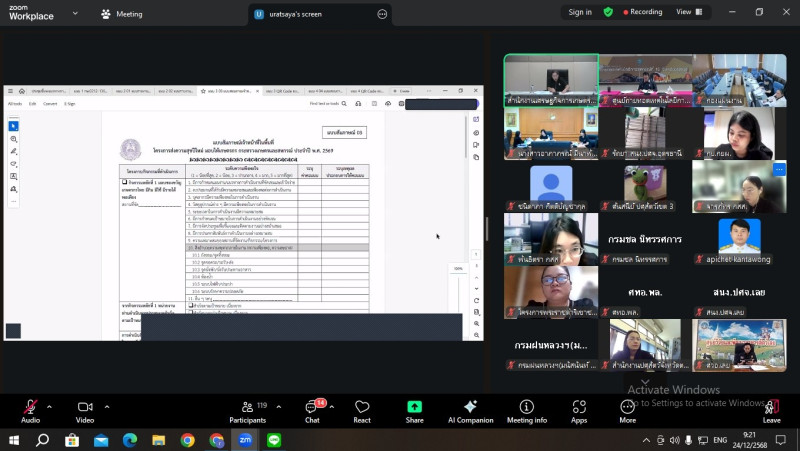Expand audio options arrow next to Audio
The image size is (800, 451).
coord(49,406)
